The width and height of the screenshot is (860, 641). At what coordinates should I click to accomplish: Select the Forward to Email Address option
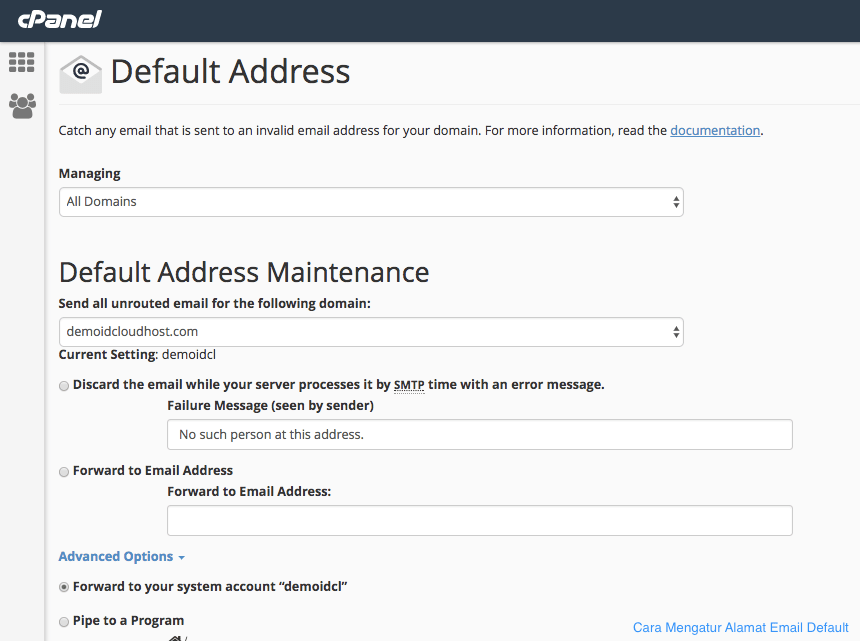[64, 471]
